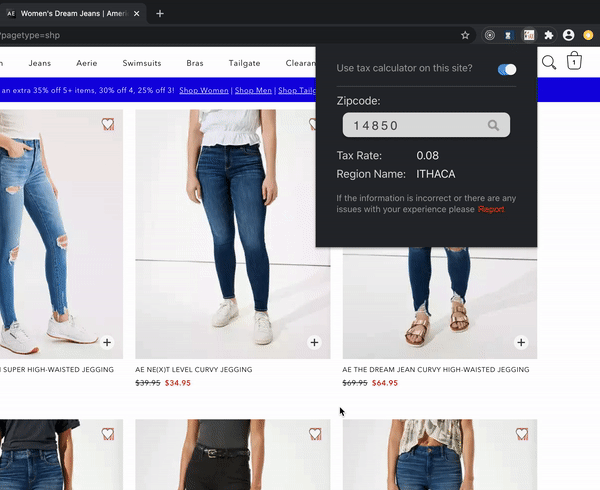Screen dimensions: 600x490
Task: Open the ripped light-wash jegging product image
Action: 61,234
